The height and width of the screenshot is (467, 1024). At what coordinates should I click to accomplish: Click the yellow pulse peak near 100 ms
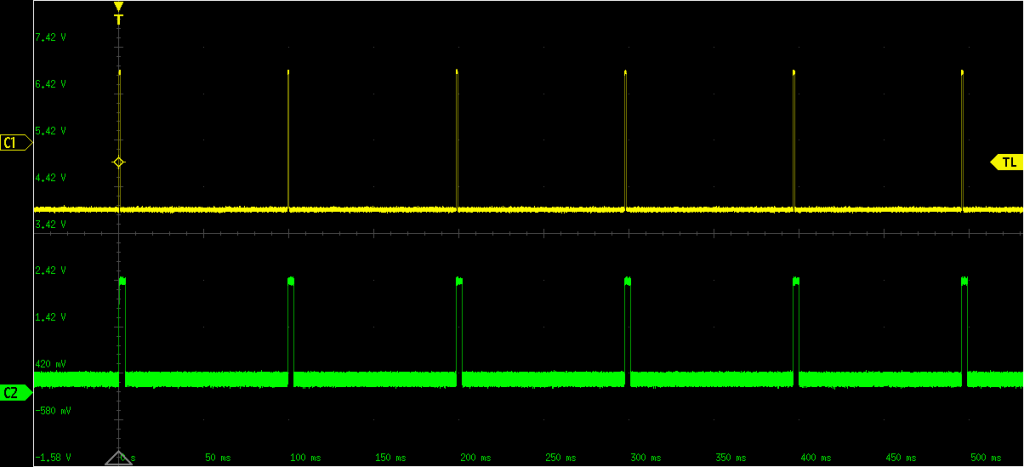[x=288, y=73]
